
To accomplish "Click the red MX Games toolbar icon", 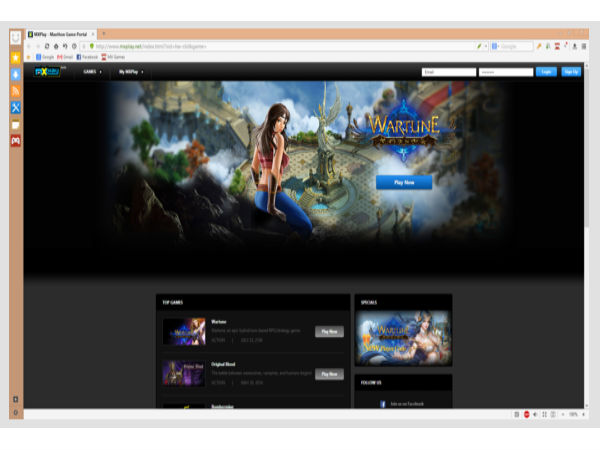I will (557, 46).
